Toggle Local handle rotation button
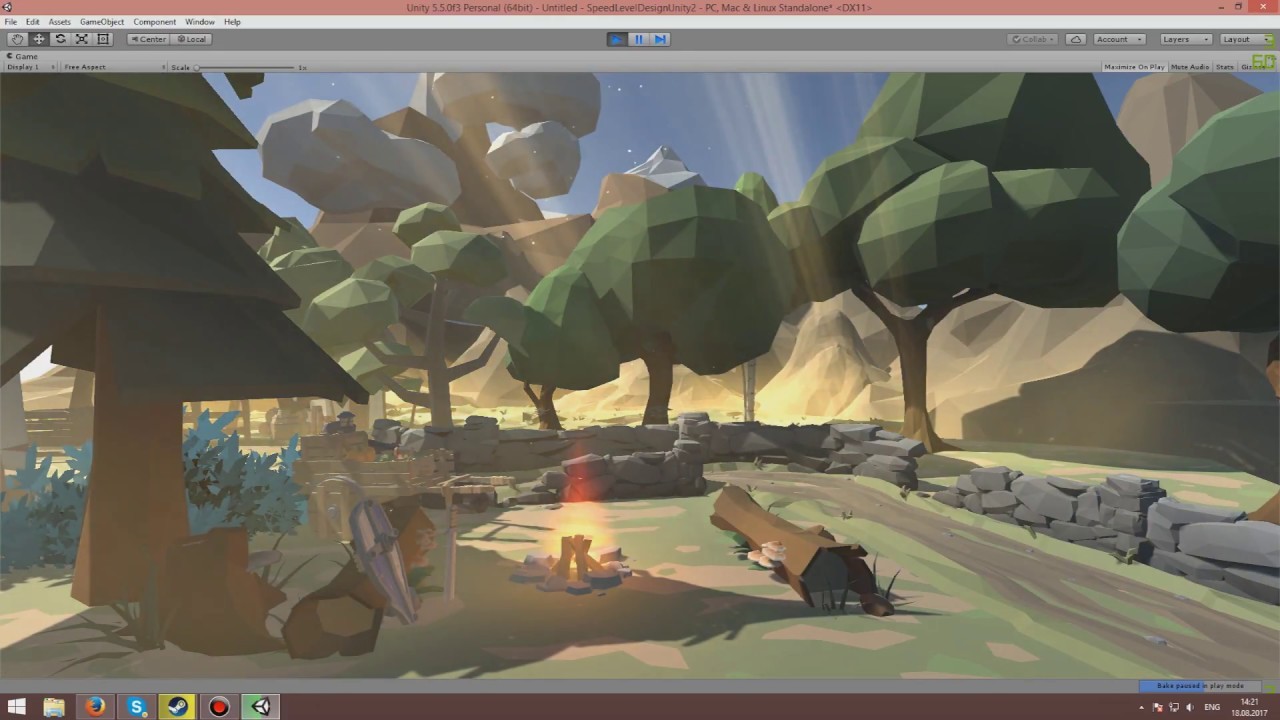Viewport: 1280px width, 720px height. [x=190, y=39]
